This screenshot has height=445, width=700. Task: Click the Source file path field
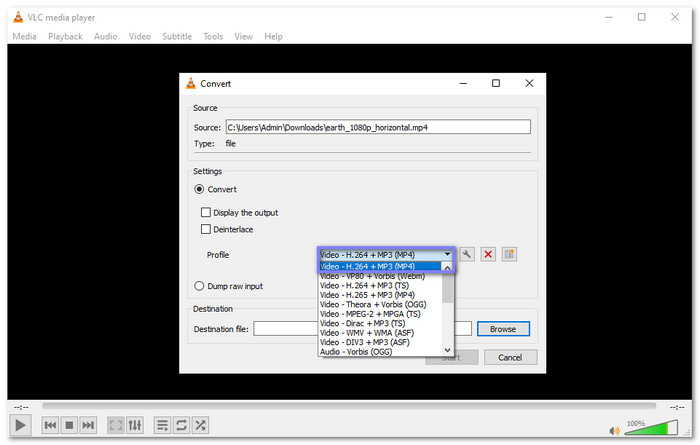click(x=378, y=127)
